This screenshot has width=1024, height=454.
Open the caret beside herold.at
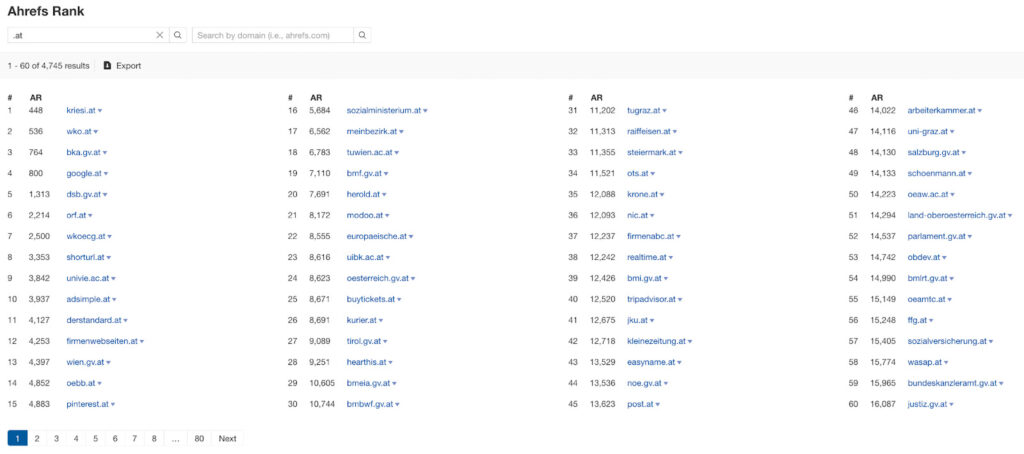[x=385, y=195]
